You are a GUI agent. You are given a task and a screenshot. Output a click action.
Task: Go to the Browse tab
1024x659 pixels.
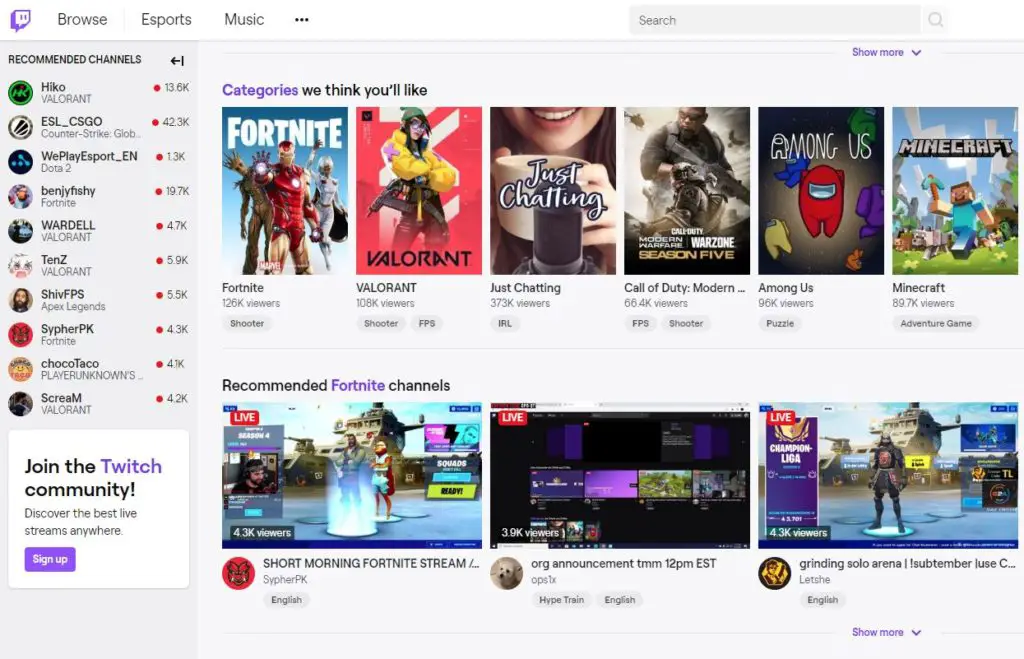point(82,20)
